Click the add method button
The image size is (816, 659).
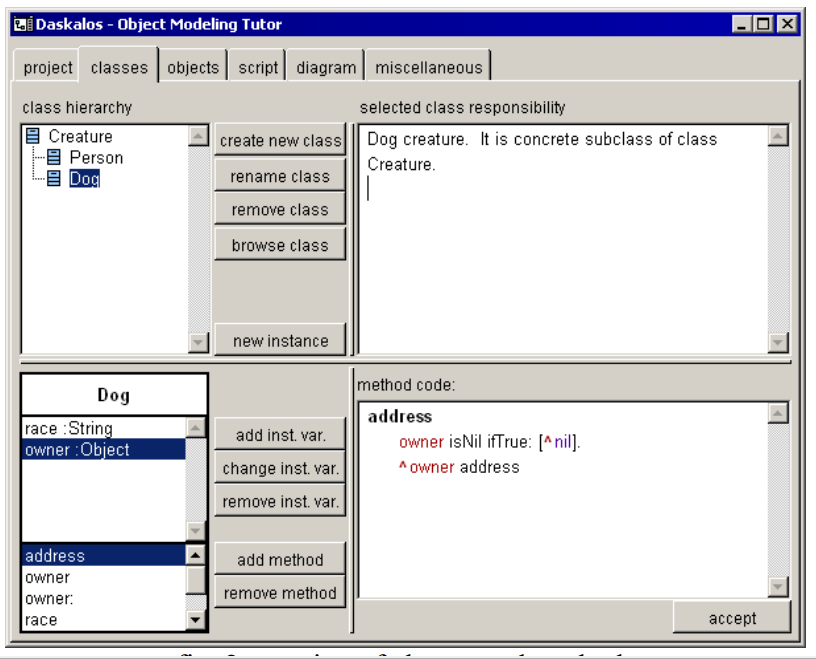click(x=280, y=560)
